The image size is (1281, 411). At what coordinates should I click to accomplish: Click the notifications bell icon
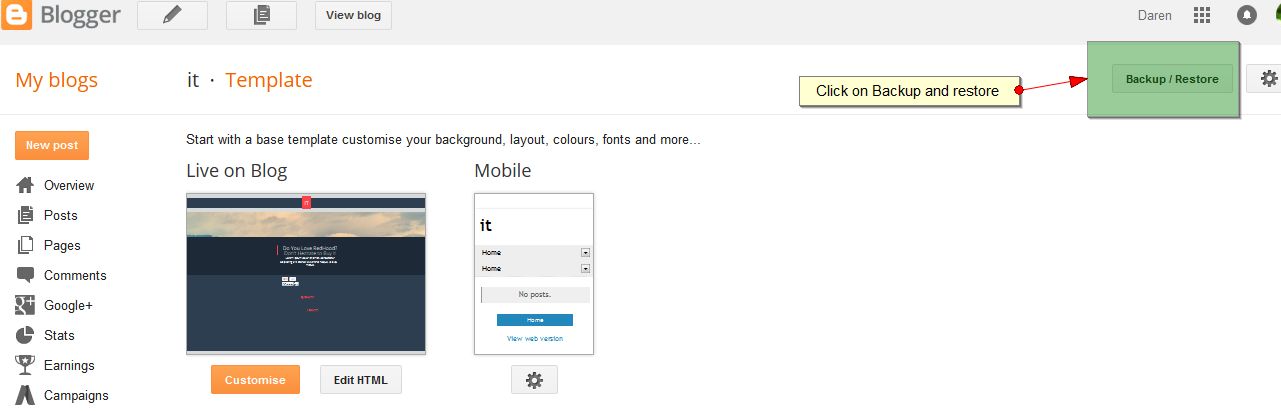(x=1246, y=15)
